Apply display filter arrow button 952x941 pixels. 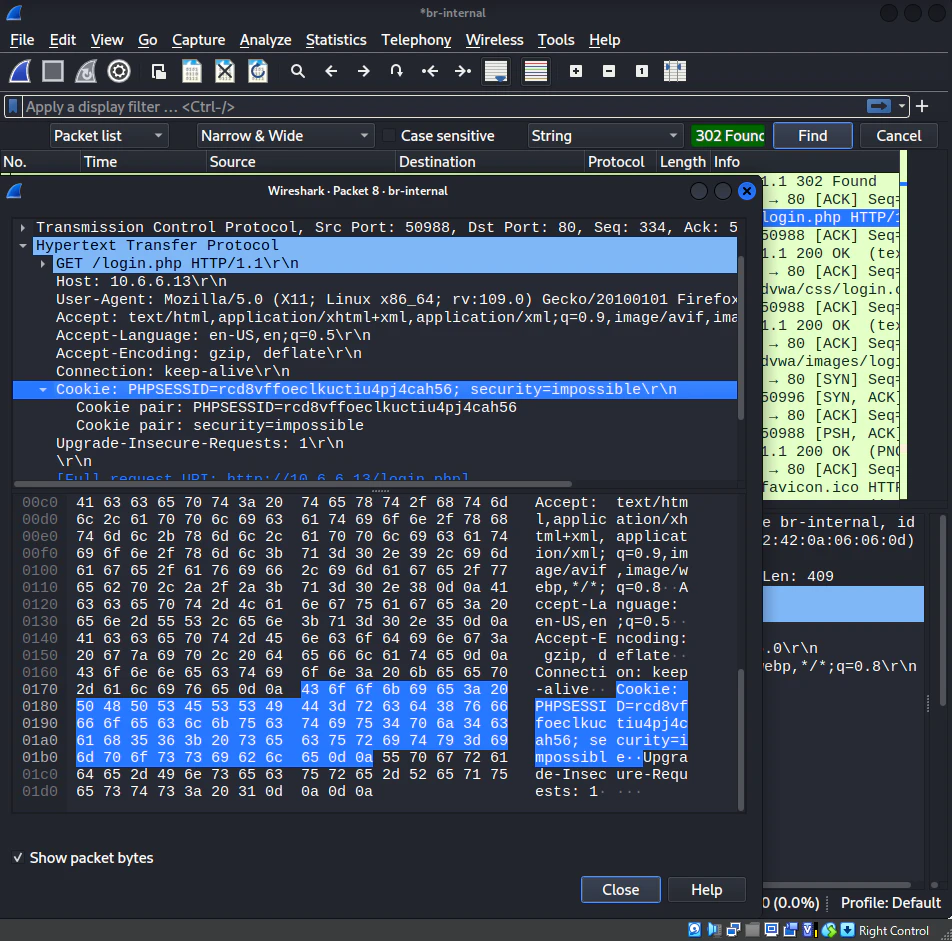tap(879, 106)
